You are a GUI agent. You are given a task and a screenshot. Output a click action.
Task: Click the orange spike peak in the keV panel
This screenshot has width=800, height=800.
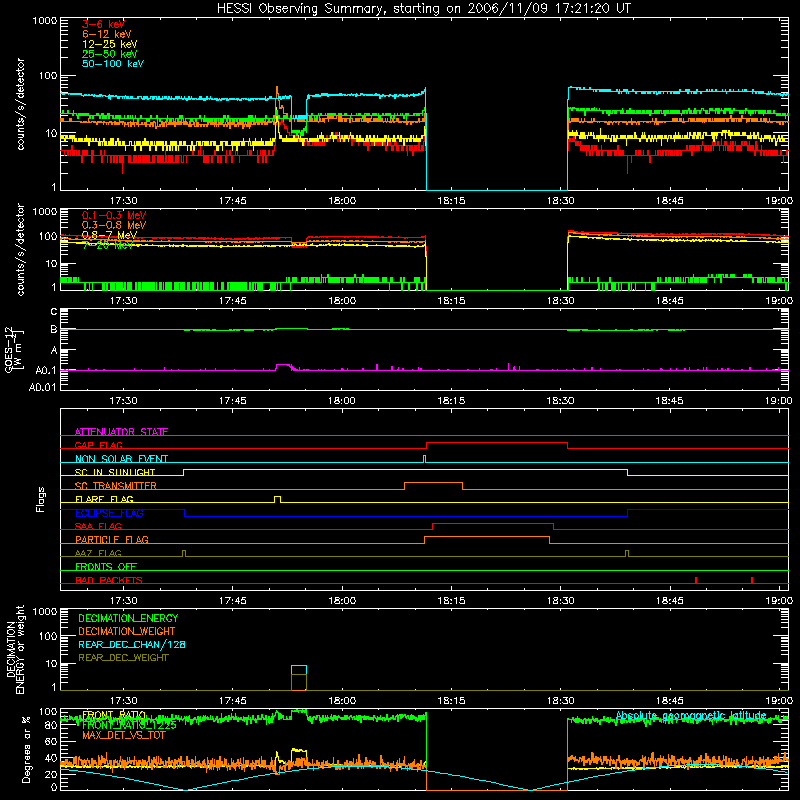tap(277, 88)
